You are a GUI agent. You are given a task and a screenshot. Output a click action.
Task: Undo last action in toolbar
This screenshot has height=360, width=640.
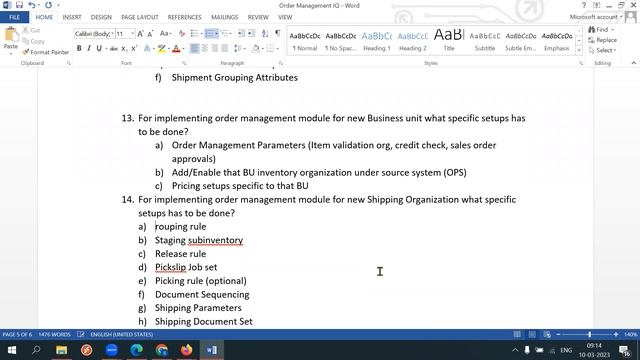32,5
